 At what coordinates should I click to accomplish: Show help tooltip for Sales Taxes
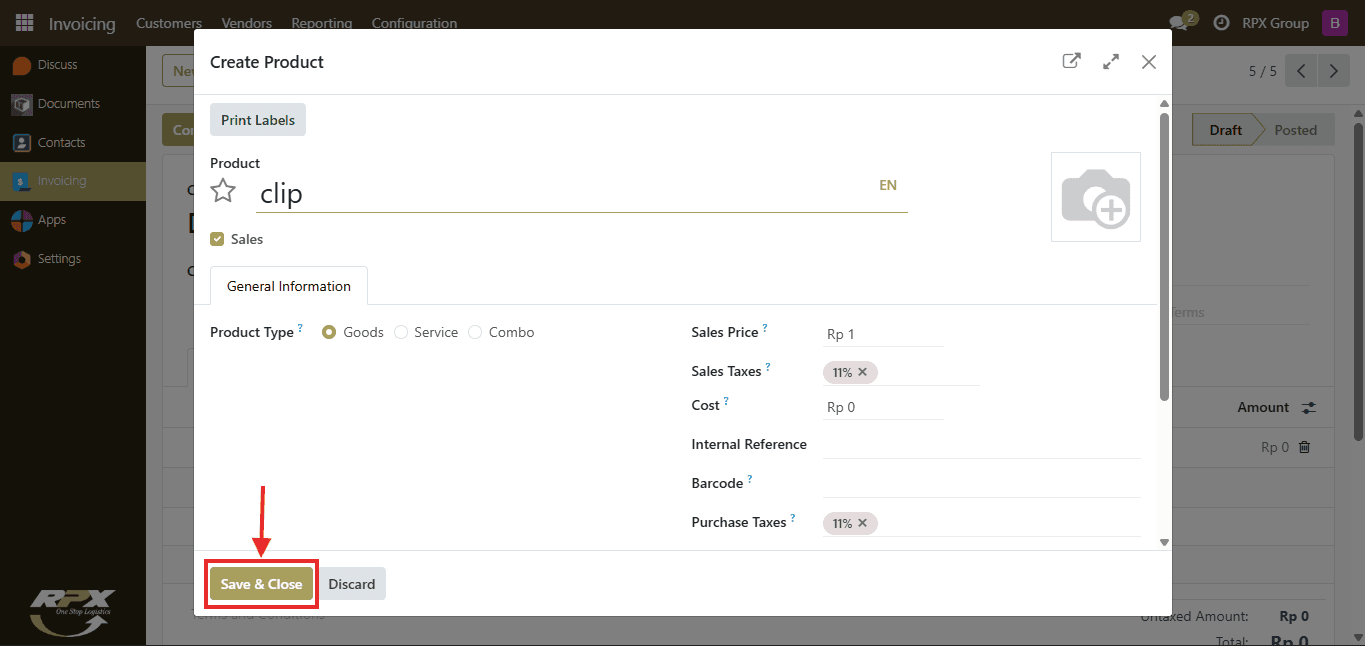(768, 367)
